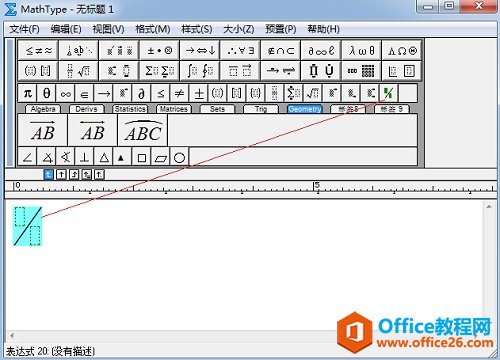Open the 大小(Z) menu
Viewport: 500px width, 360px height.
point(238,29)
